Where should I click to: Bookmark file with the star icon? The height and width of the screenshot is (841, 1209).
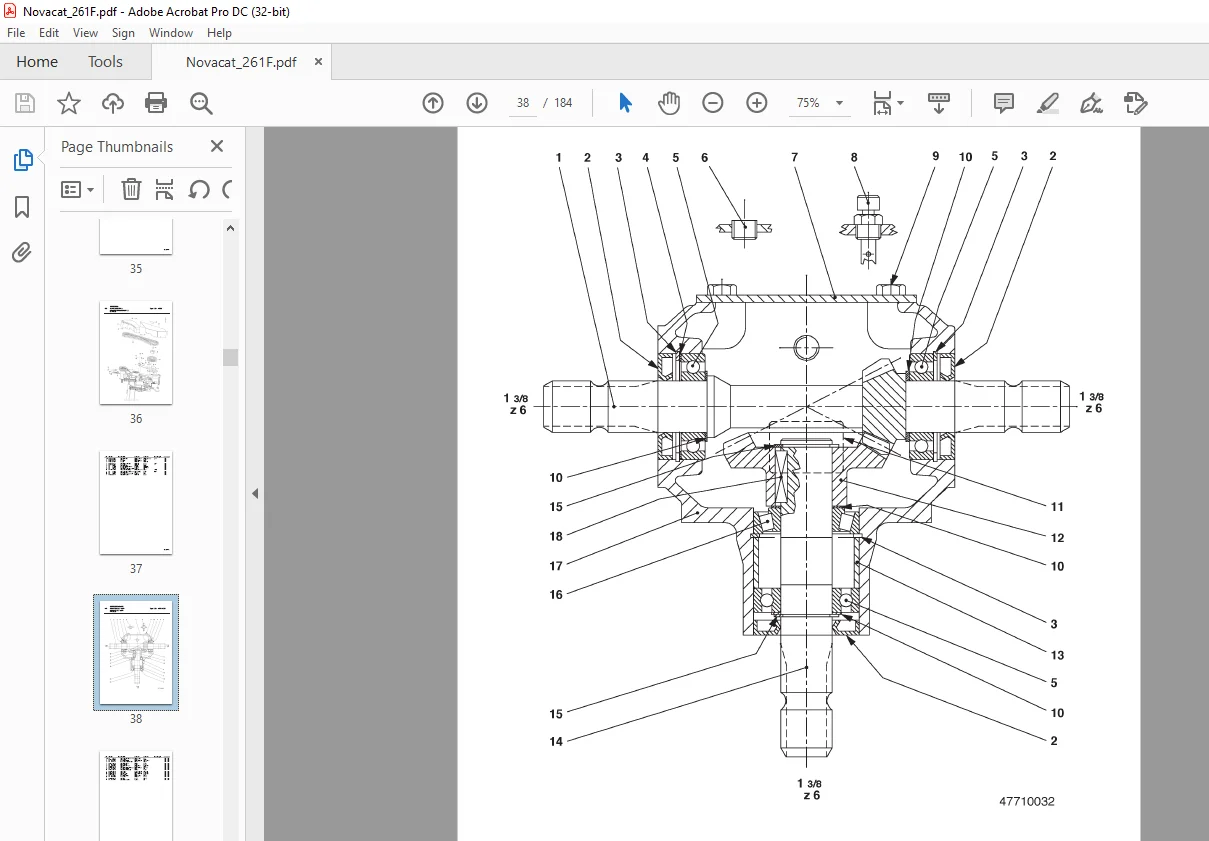pos(69,103)
